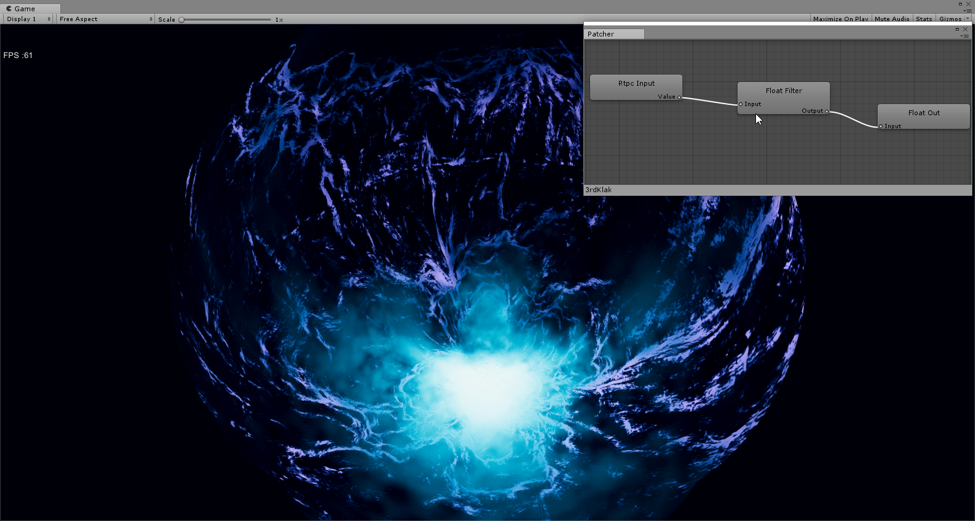The width and height of the screenshot is (975, 521).
Task: Select the Patcher tab
Action: (x=614, y=34)
